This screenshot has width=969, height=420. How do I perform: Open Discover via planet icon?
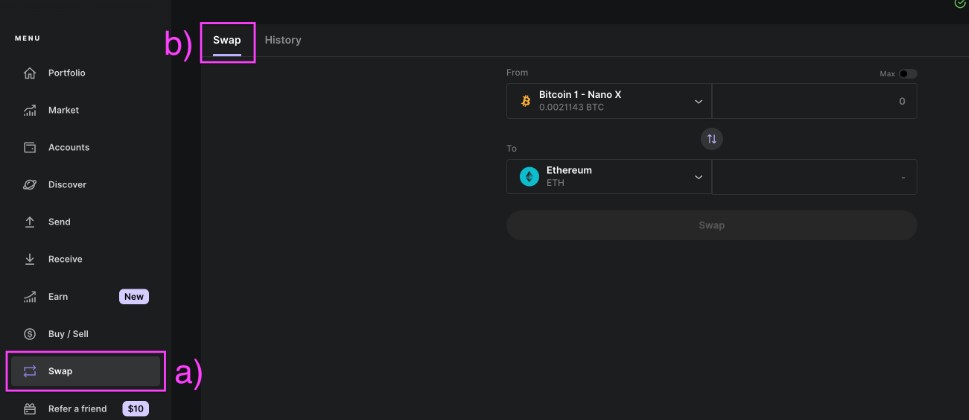point(30,185)
